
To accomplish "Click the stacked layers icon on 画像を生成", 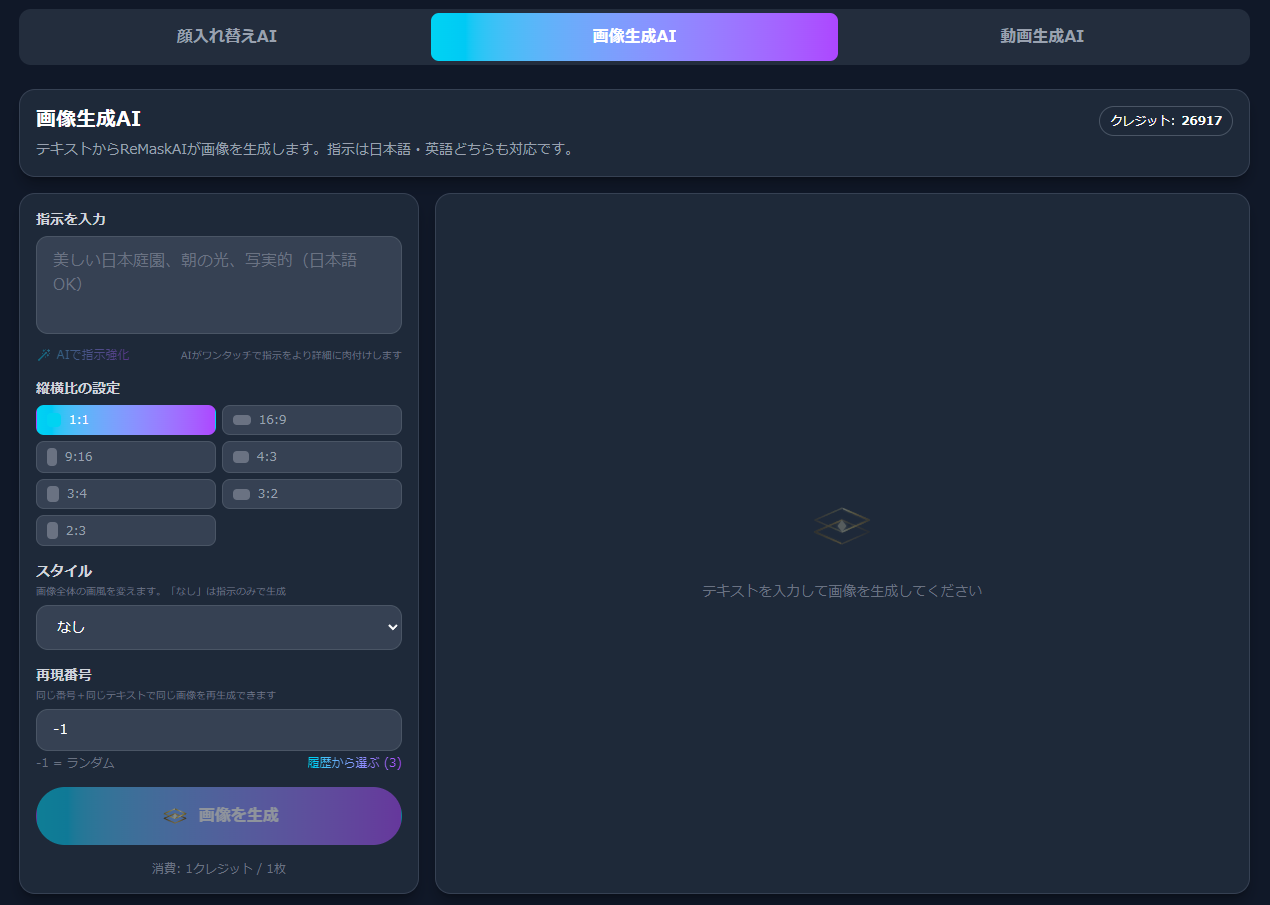I will [175, 816].
